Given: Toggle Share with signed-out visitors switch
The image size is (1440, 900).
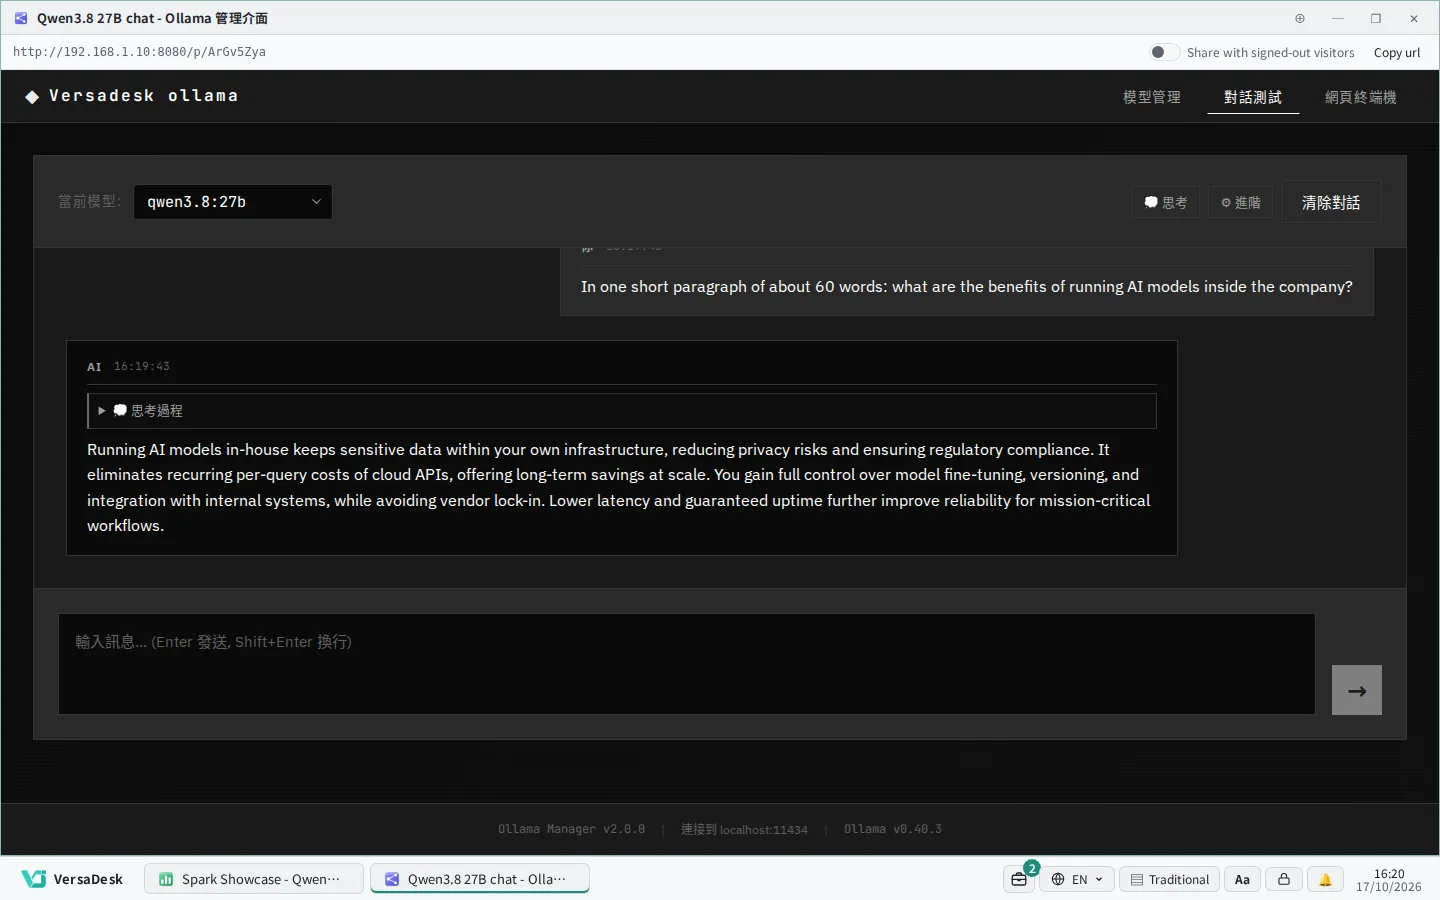Looking at the screenshot, I should tap(1164, 52).
